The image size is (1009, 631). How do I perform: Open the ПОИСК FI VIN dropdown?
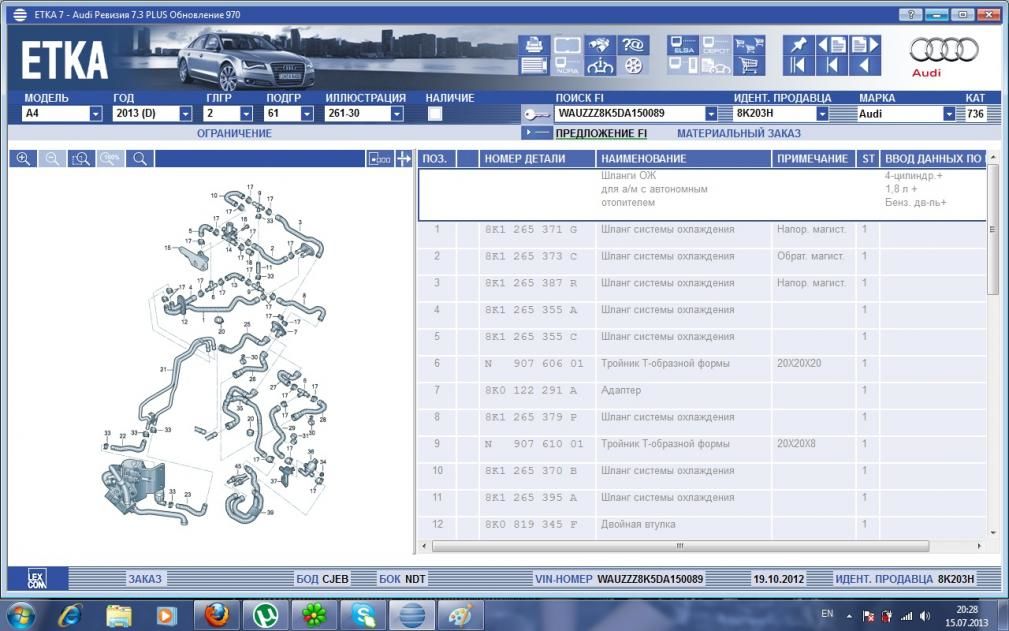[710, 114]
